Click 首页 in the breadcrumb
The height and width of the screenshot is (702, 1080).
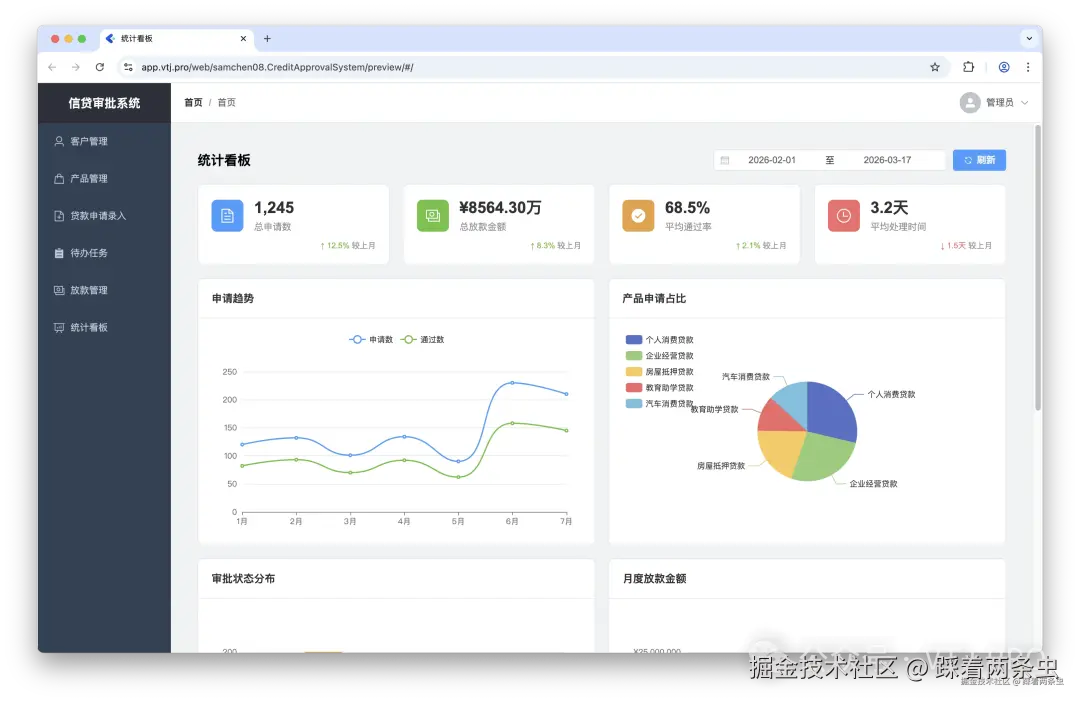(x=192, y=102)
